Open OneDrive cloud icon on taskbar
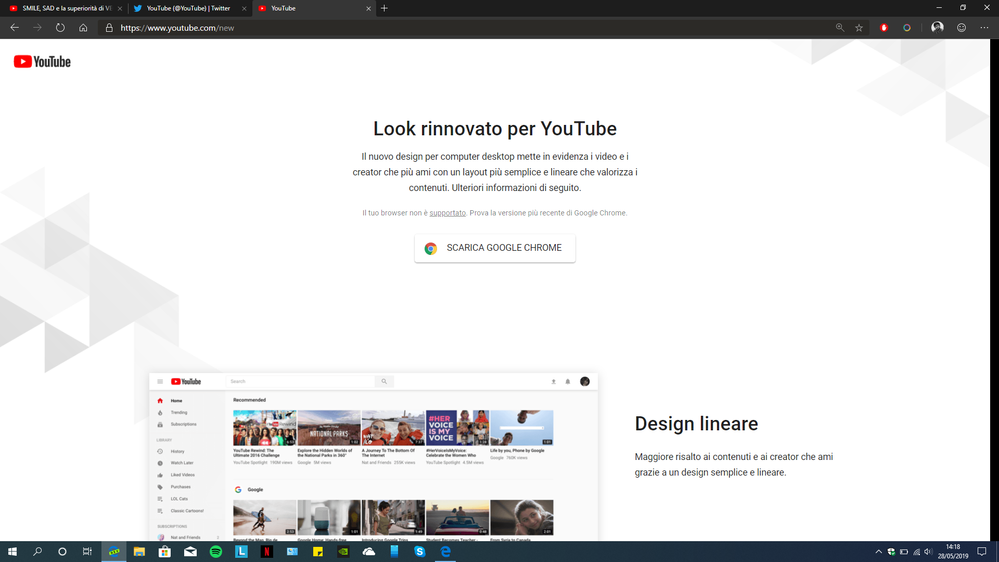The width and height of the screenshot is (999, 562). (x=368, y=551)
